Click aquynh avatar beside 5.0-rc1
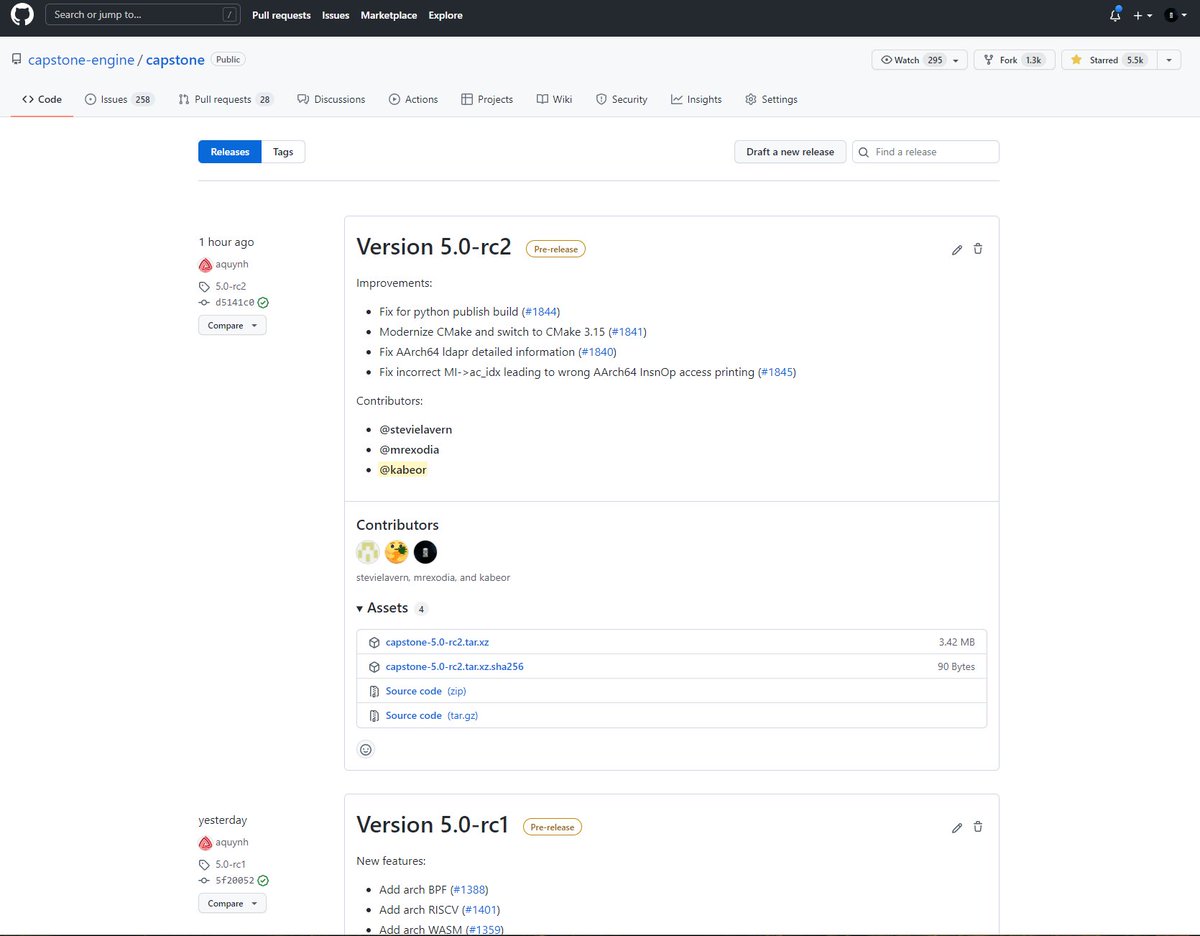The width and height of the screenshot is (1200, 936). pos(205,843)
